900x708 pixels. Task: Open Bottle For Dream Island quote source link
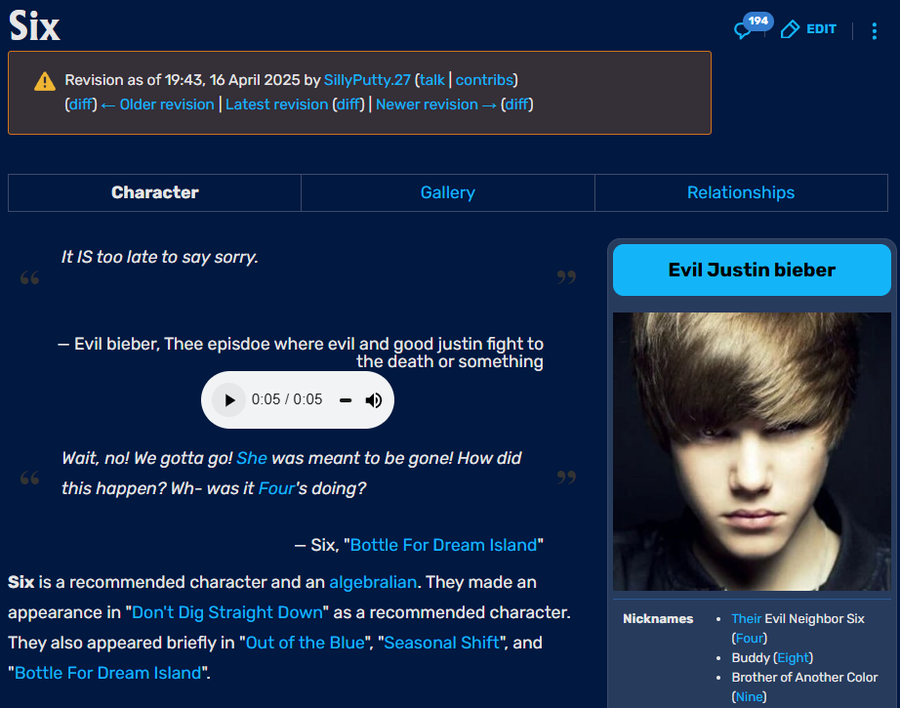point(444,545)
